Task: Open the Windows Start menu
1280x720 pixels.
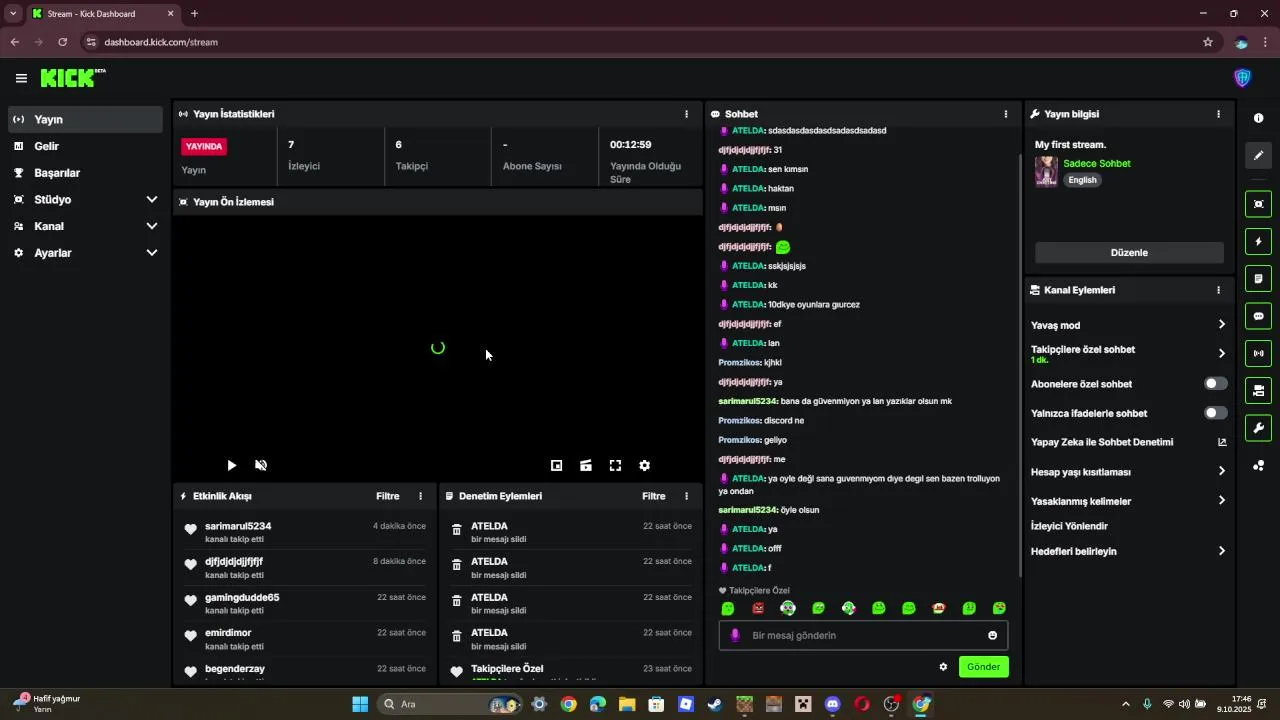Action: [360, 704]
